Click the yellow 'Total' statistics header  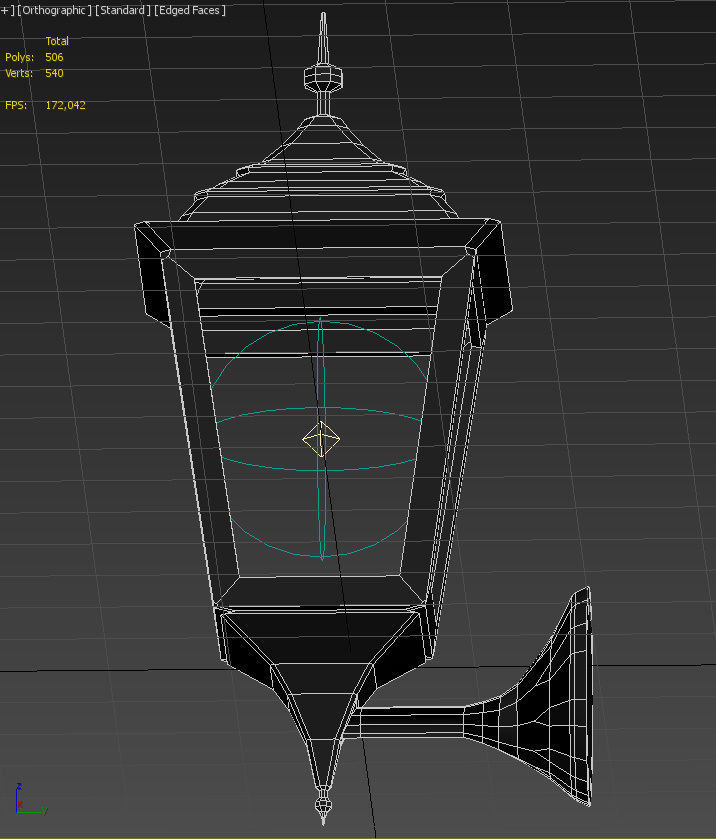point(57,41)
